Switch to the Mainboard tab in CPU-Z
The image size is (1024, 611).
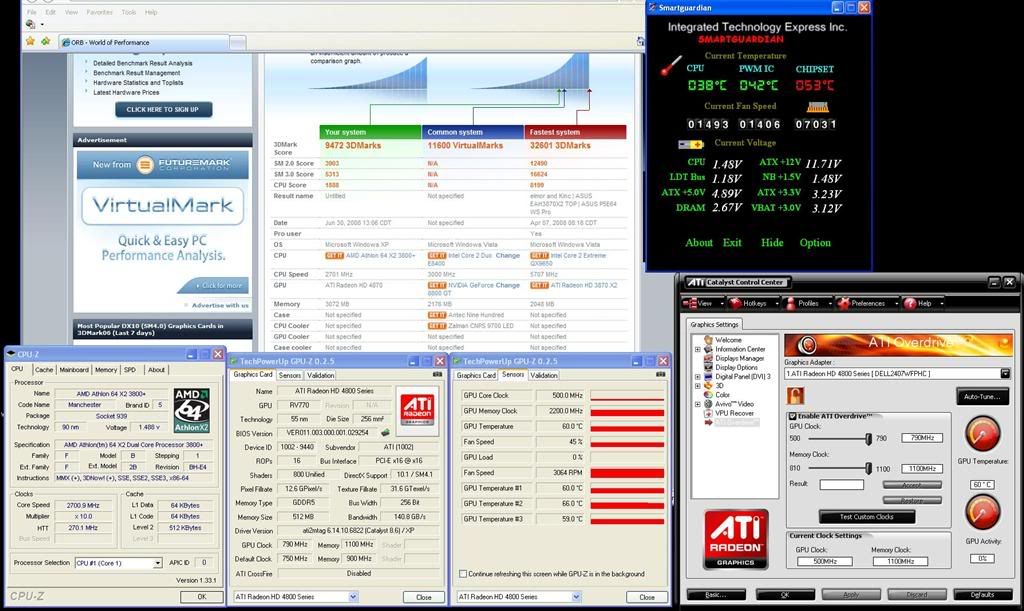73,369
